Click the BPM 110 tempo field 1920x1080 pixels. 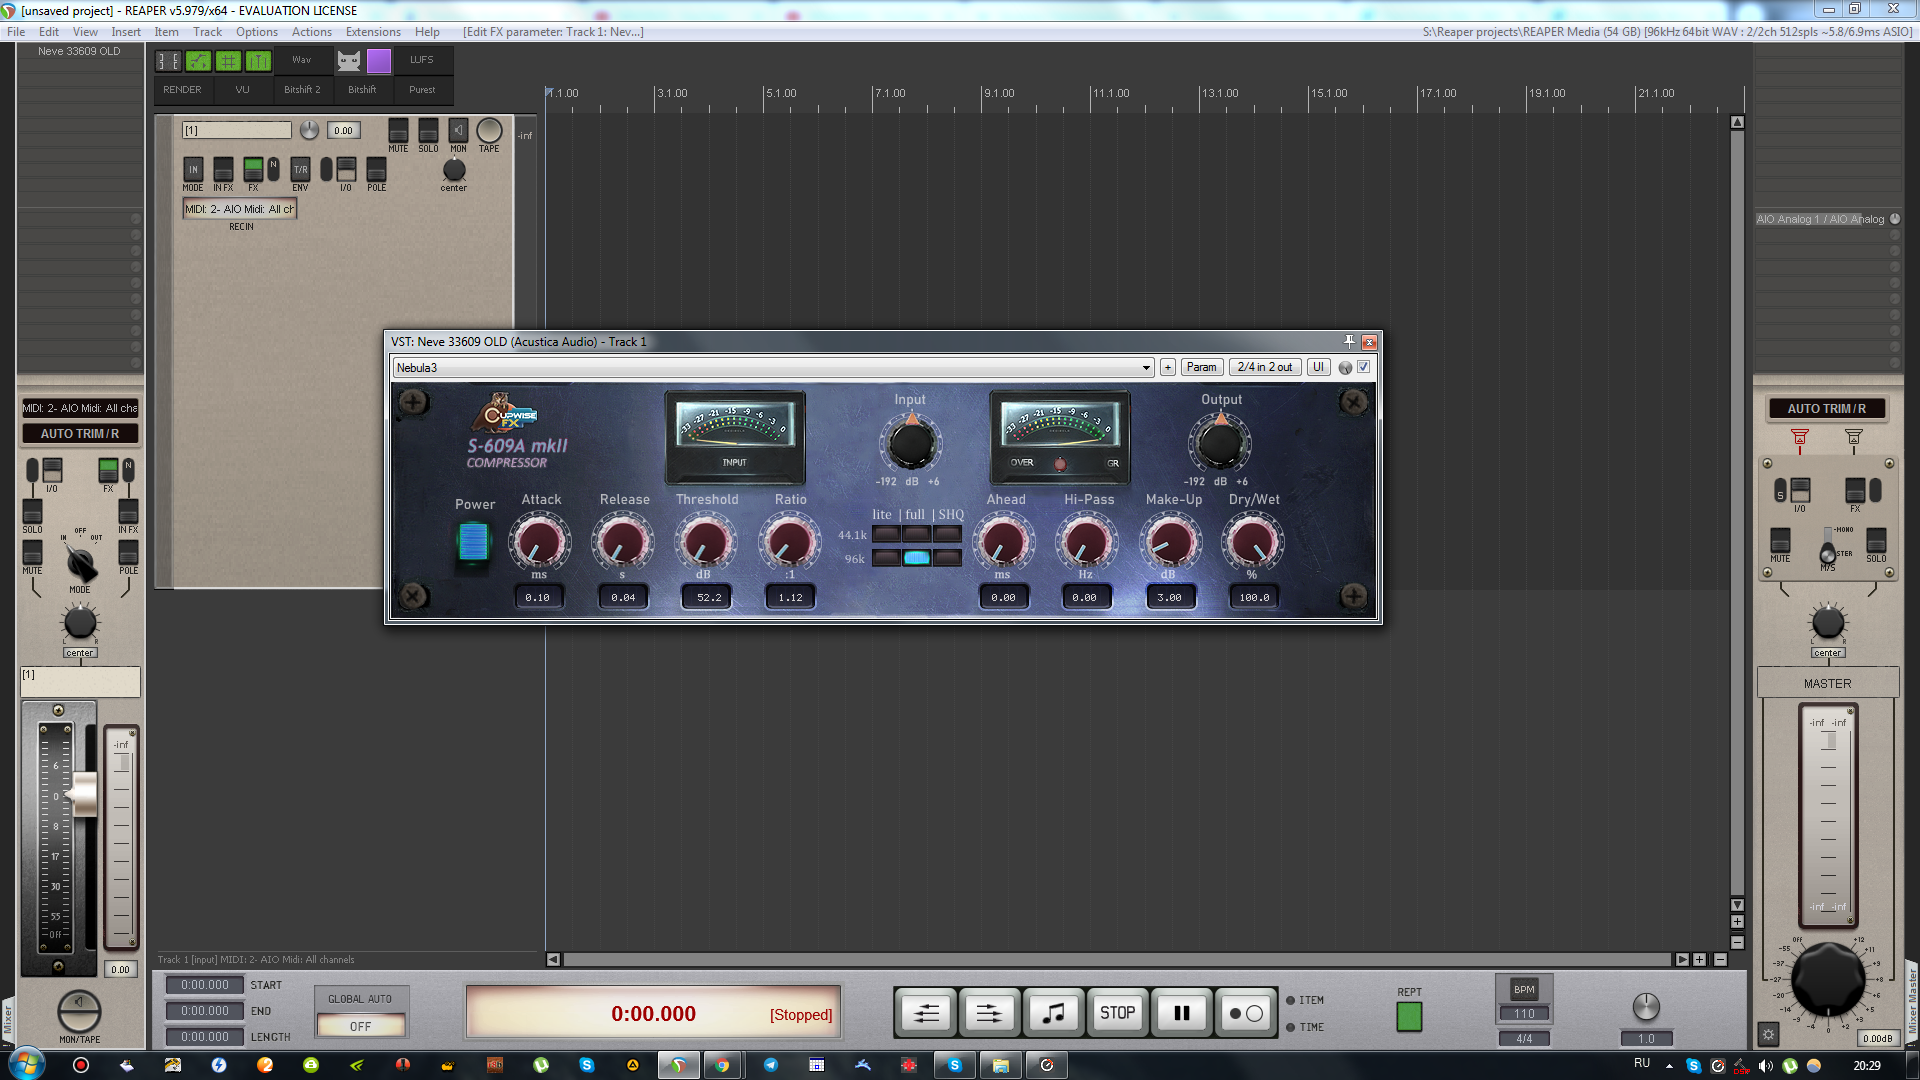1523,1013
